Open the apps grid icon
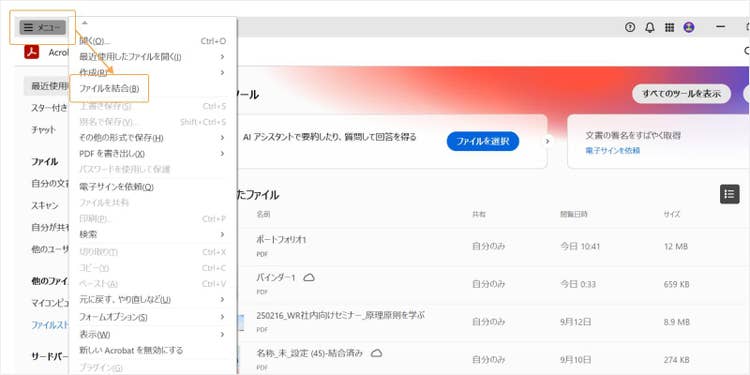Viewport: 750px width, 375px height. 670,28
